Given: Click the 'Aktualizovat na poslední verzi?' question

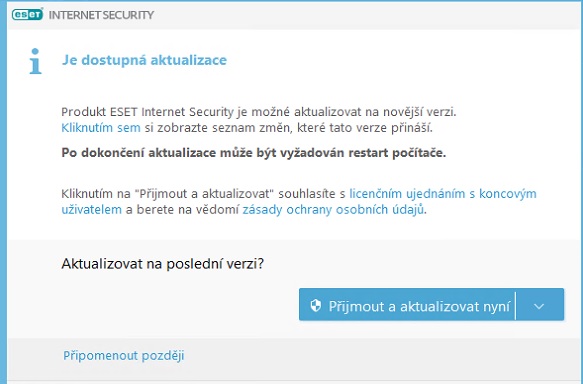Looking at the screenshot, I should tap(162, 264).
